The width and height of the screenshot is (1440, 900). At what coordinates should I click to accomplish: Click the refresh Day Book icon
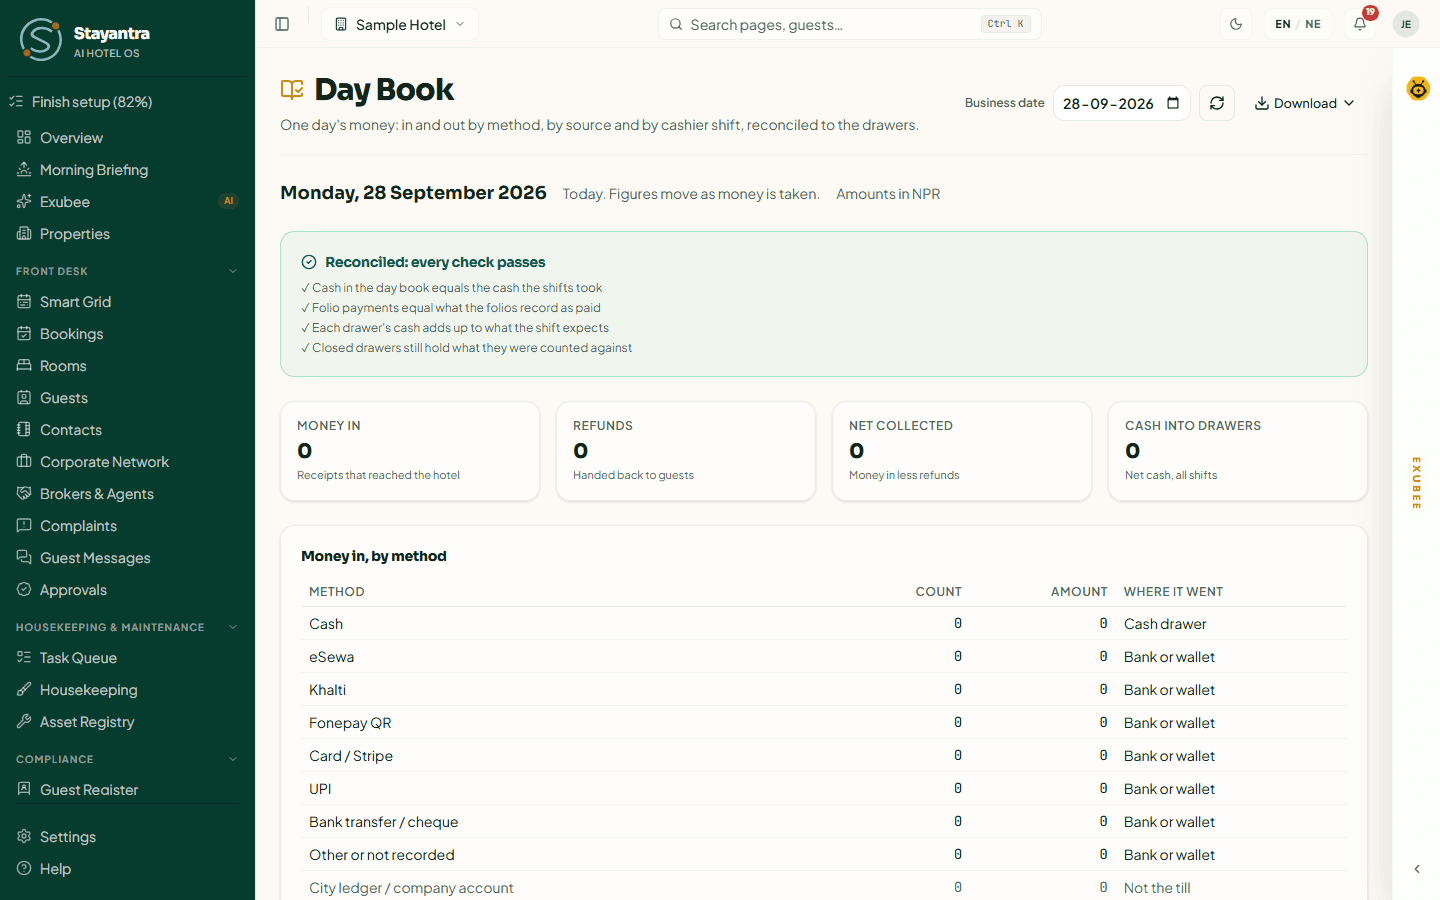click(1217, 103)
